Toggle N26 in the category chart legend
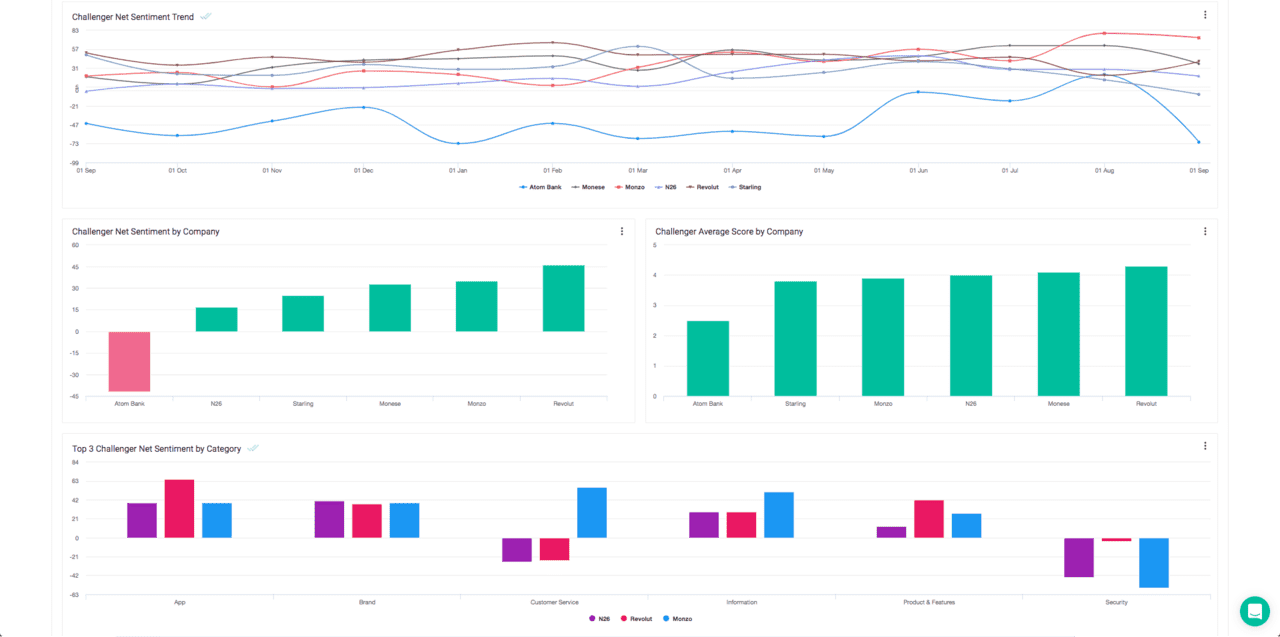Image resolution: width=1280 pixels, height=637 pixels. pos(600,619)
